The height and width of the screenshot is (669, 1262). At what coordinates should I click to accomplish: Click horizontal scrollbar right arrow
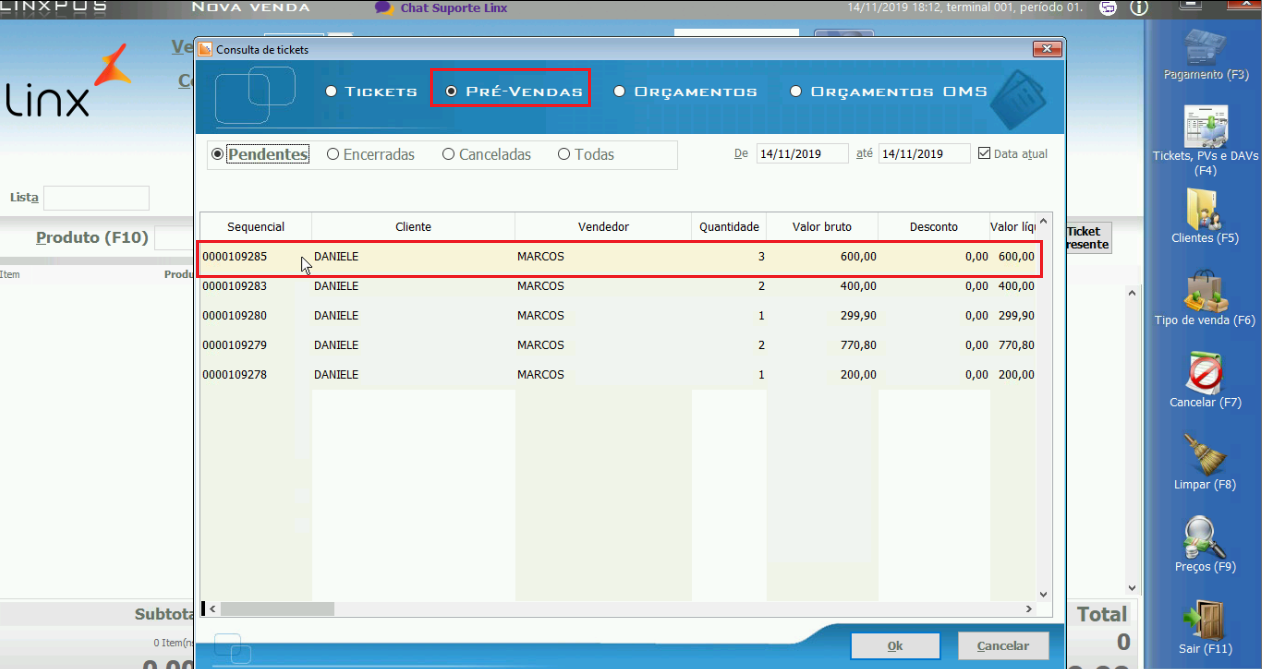tap(1029, 608)
